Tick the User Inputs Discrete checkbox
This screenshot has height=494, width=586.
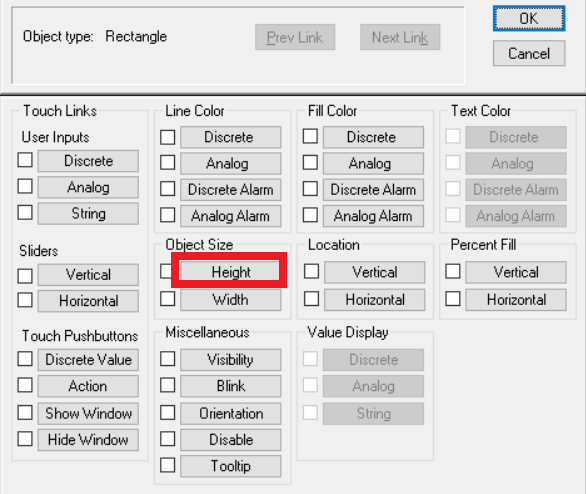[25, 160]
